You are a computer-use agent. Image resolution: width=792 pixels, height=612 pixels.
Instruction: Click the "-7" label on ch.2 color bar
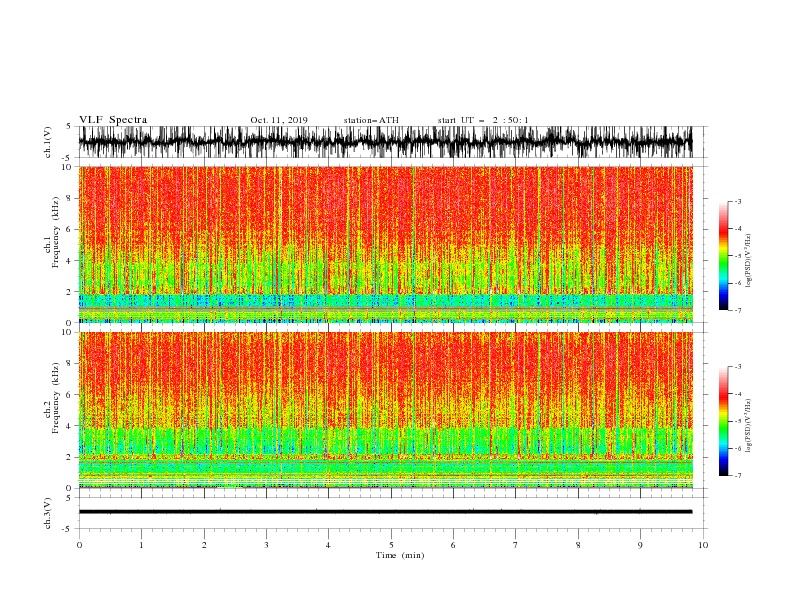click(738, 476)
